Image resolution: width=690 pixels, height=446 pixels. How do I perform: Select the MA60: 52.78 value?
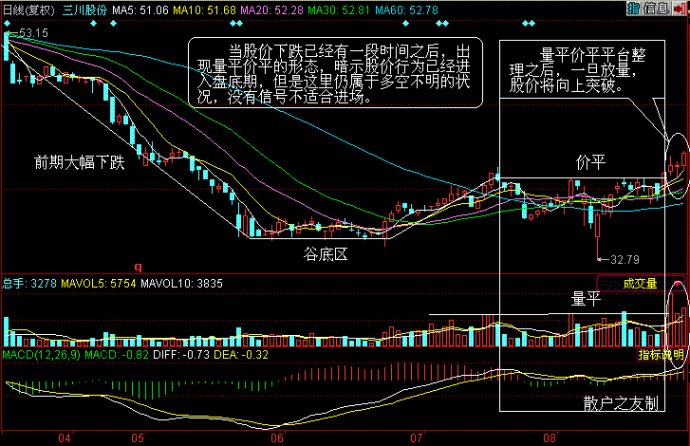(406, 10)
